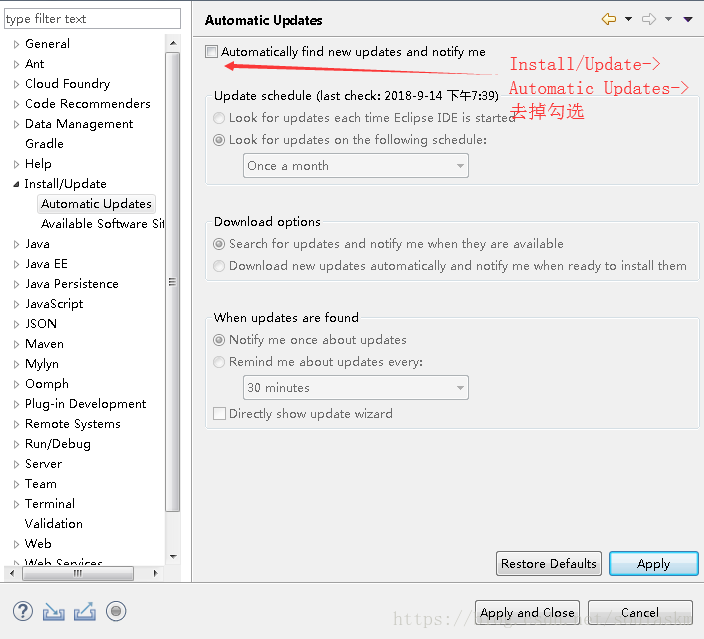This screenshot has height=639, width=704.
Task: Select Look for updates on following schedule
Action: 219,140
